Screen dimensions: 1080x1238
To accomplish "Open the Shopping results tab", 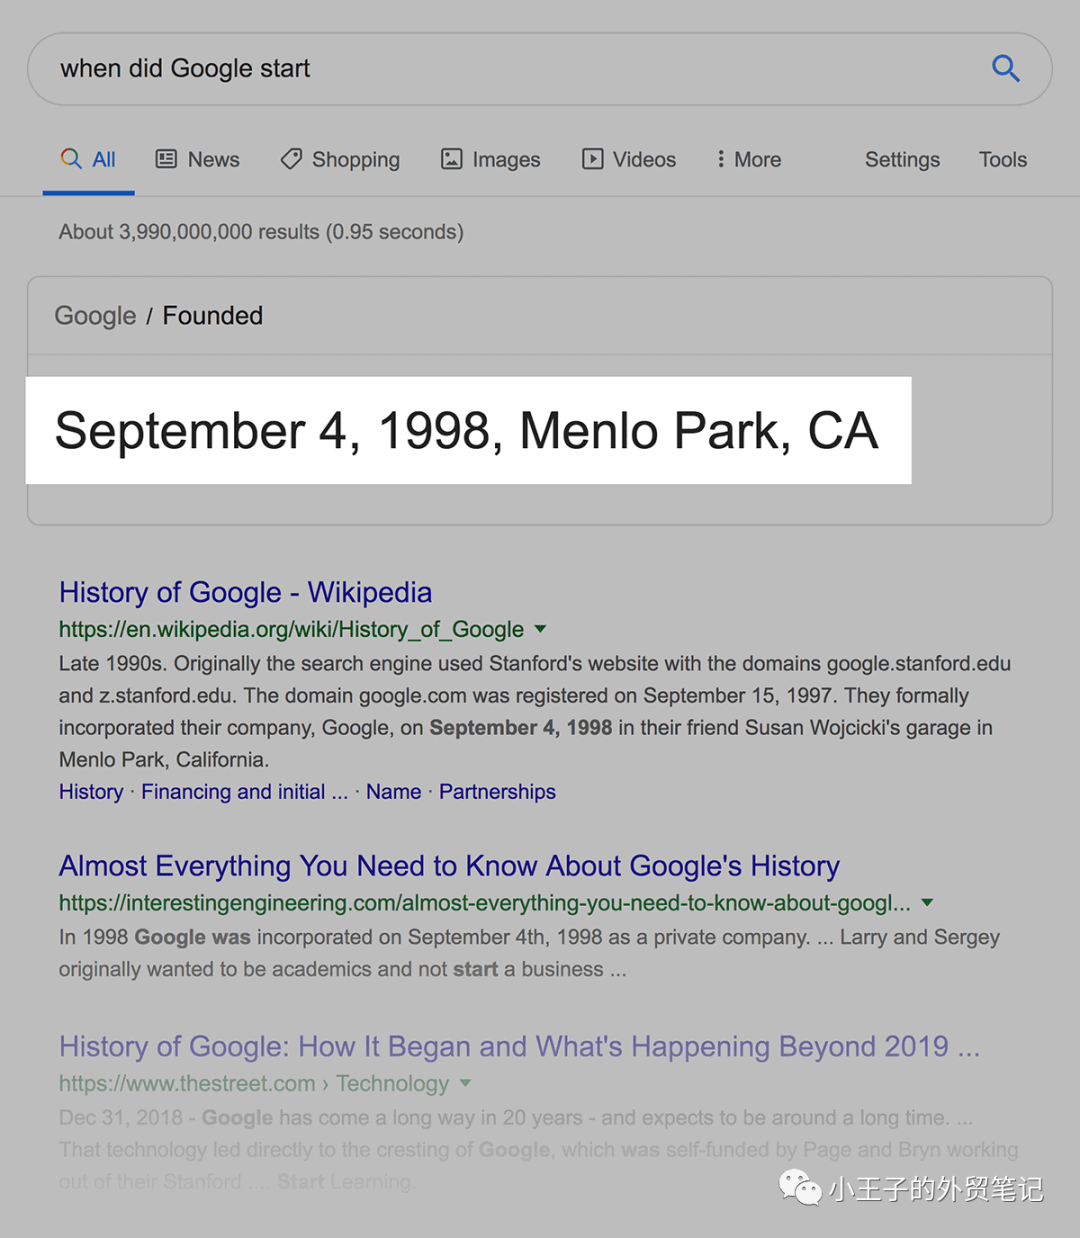I will (x=340, y=160).
